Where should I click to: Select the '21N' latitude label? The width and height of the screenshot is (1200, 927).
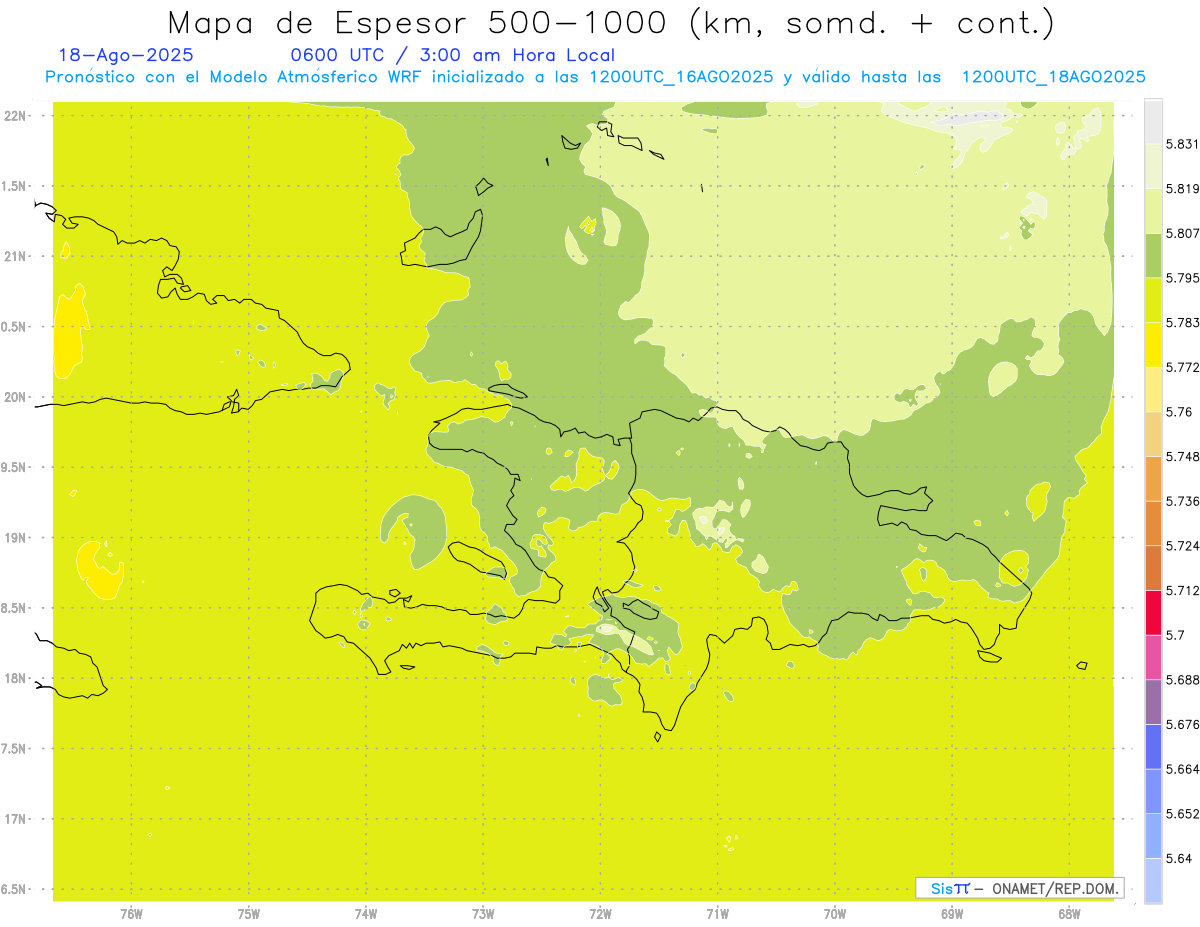coord(14,257)
